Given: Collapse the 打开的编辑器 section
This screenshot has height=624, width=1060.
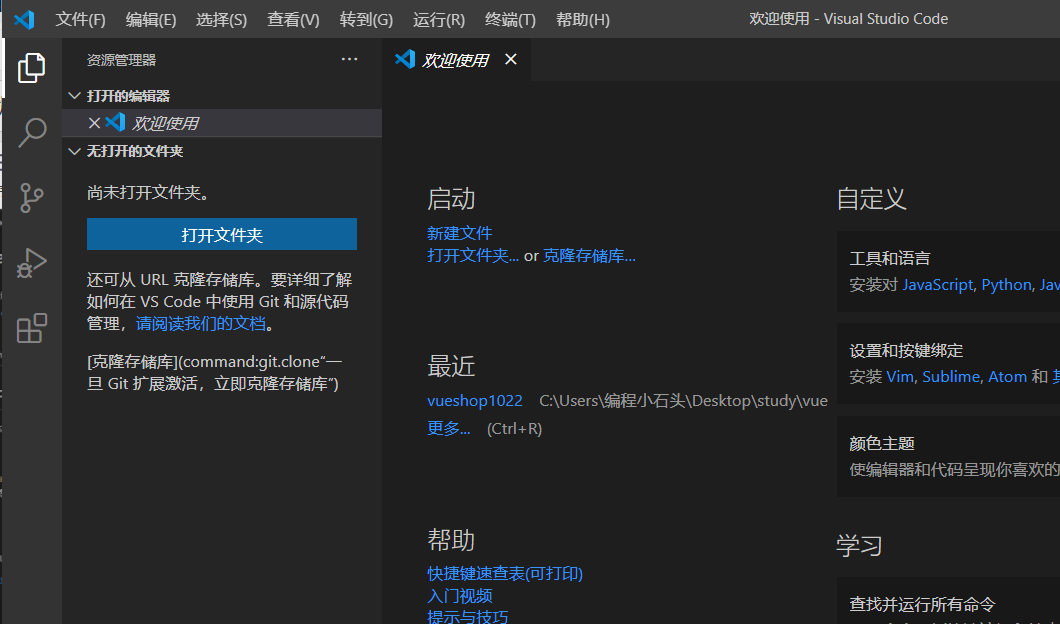Looking at the screenshot, I should click(74, 96).
